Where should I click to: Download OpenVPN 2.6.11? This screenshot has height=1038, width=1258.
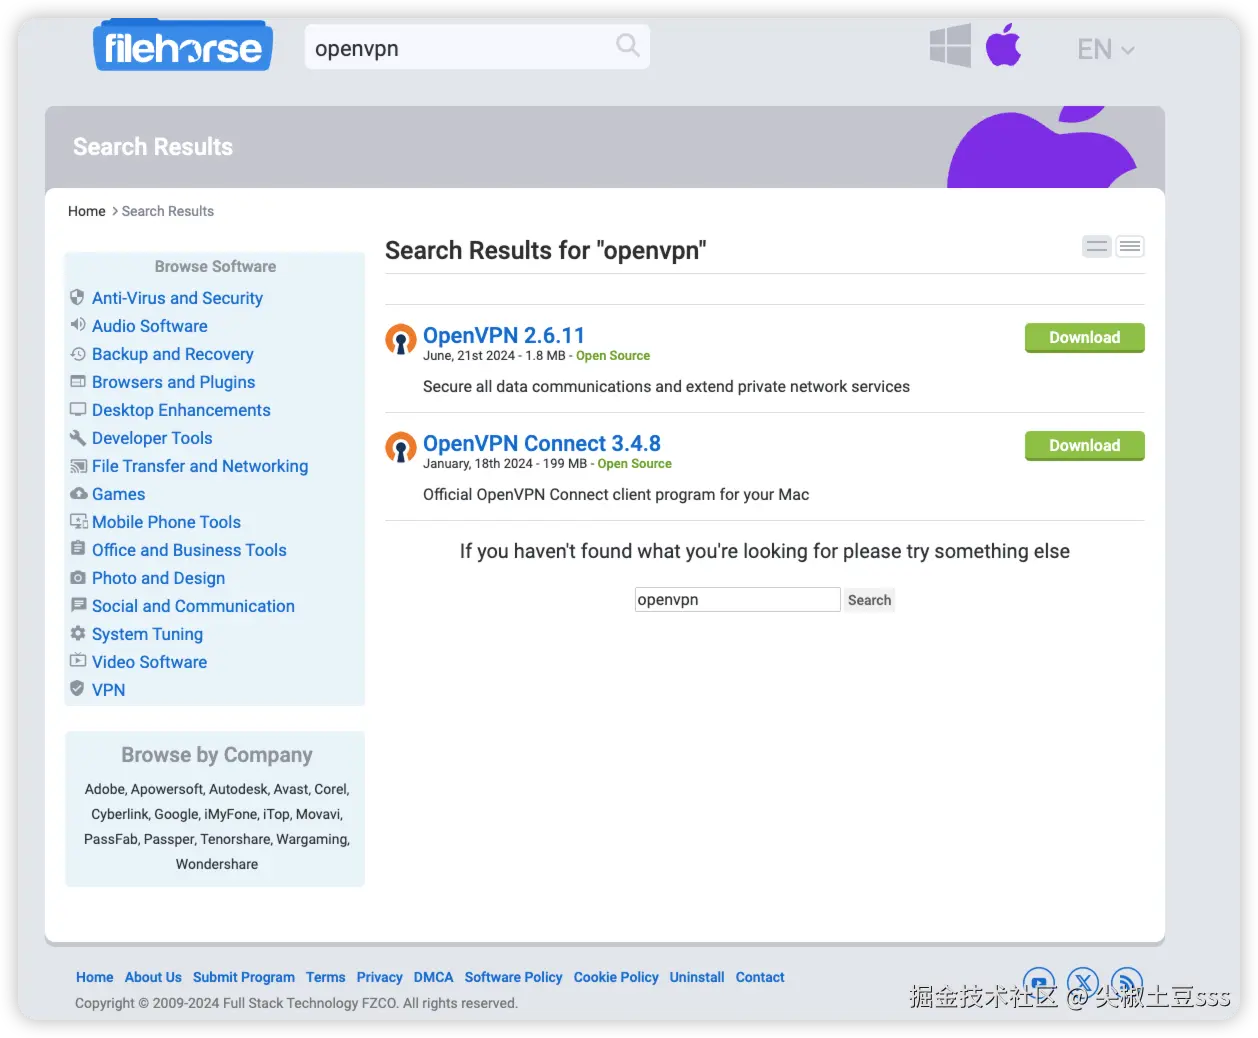[1084, 338]
